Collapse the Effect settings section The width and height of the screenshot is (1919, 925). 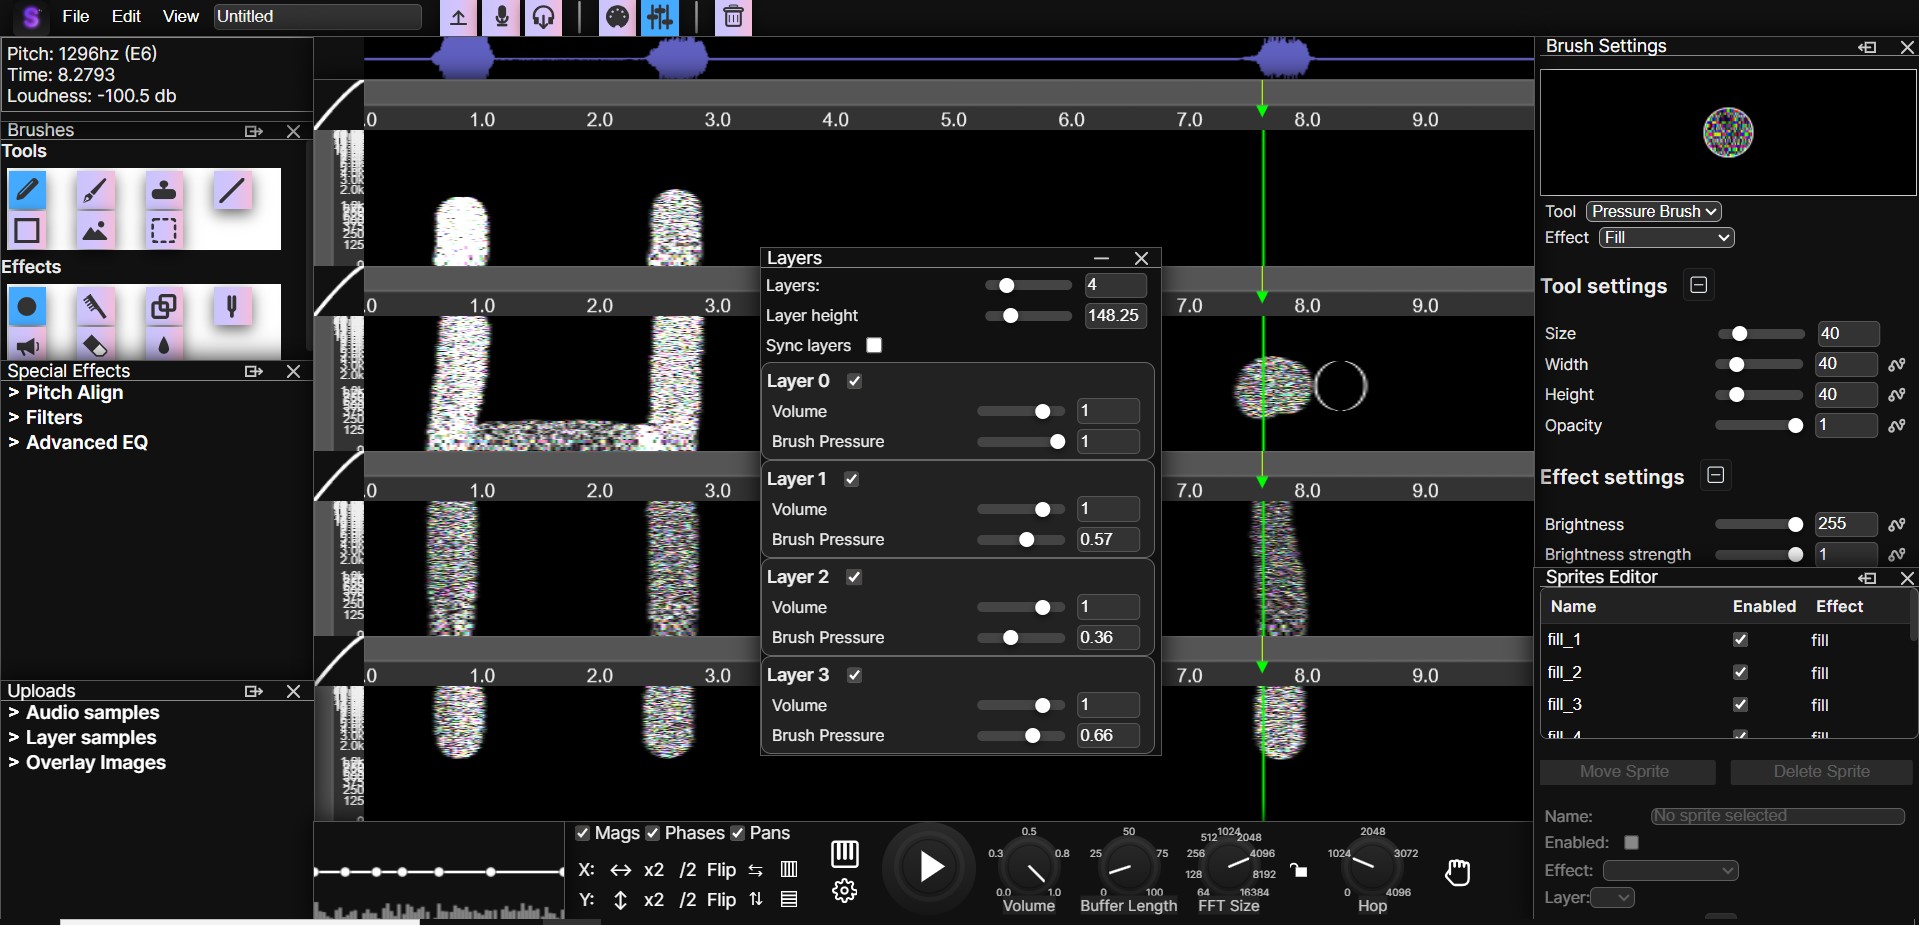(x=1716, y=475)
